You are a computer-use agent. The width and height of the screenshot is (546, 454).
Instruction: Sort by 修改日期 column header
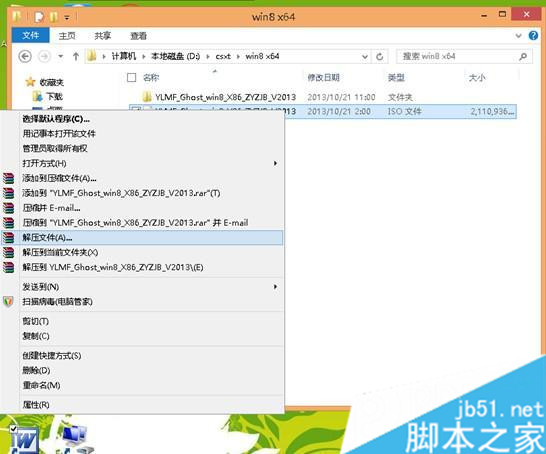(x=323, y=77)
